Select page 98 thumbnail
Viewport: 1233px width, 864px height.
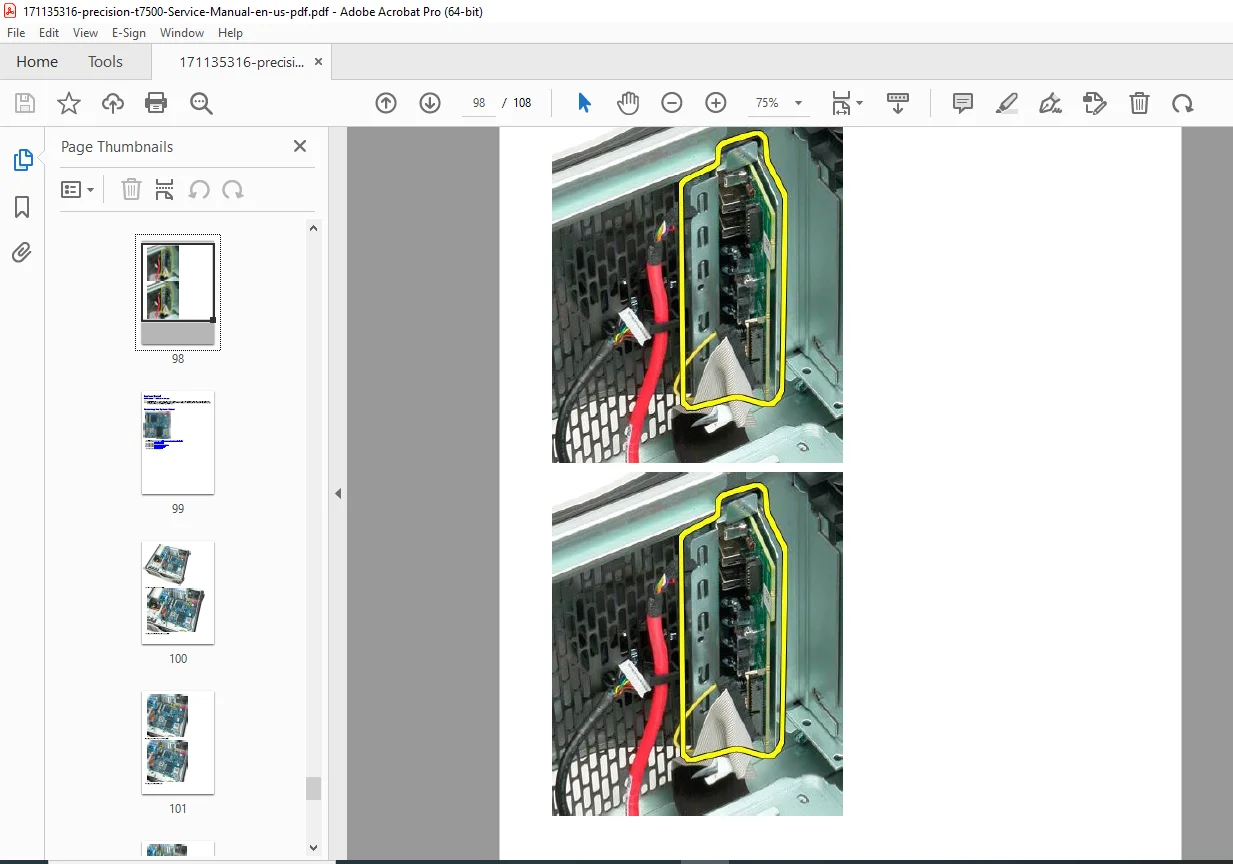(x=178, y=293)
